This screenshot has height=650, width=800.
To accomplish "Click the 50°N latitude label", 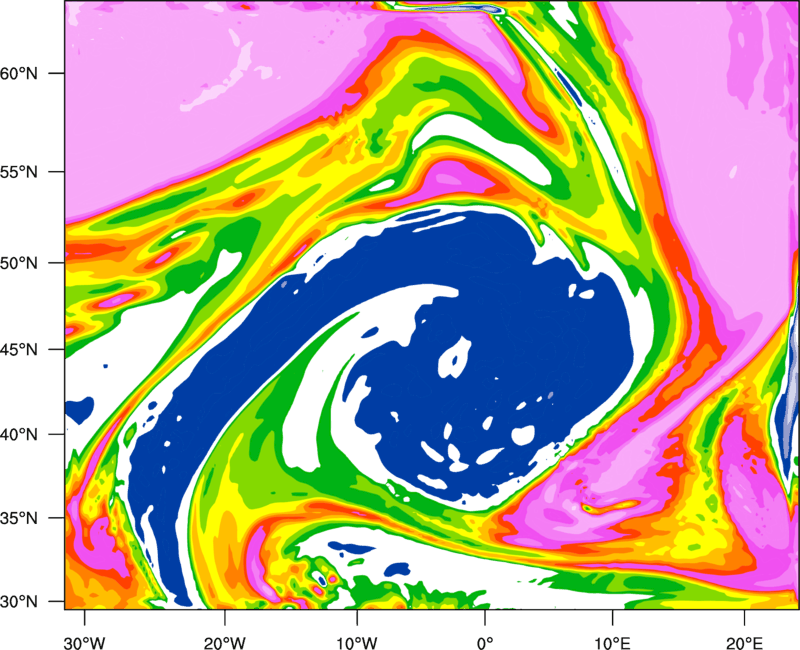I will pos(19,263).
